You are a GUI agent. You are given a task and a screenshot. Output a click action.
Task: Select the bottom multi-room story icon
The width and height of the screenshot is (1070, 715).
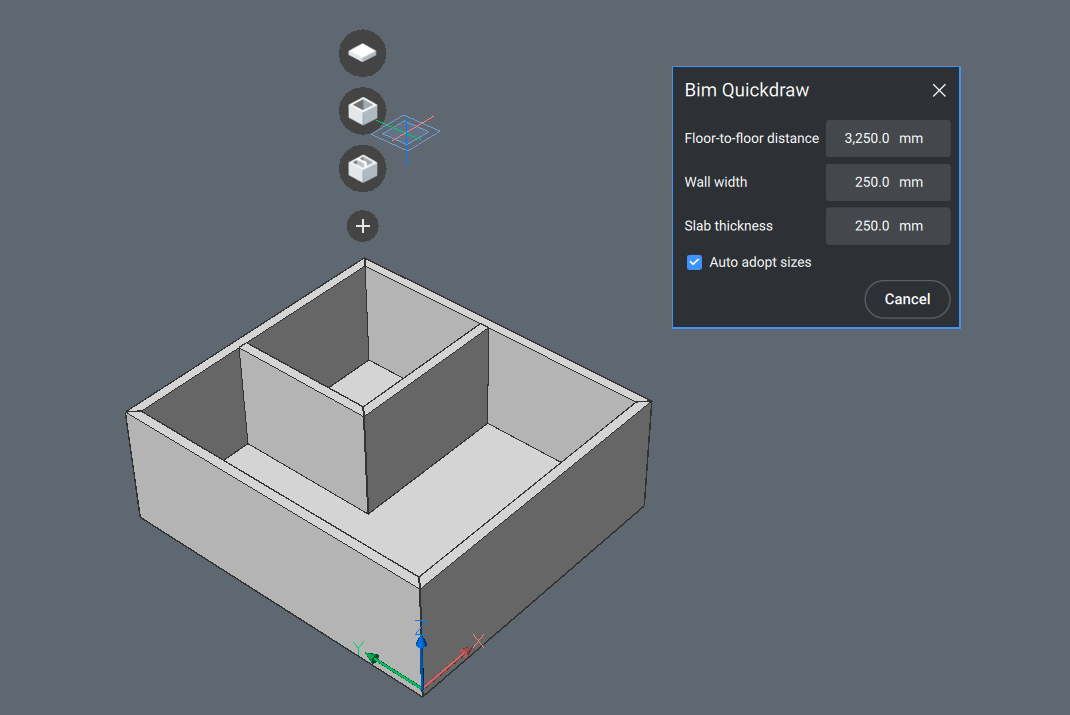point(362,169)
